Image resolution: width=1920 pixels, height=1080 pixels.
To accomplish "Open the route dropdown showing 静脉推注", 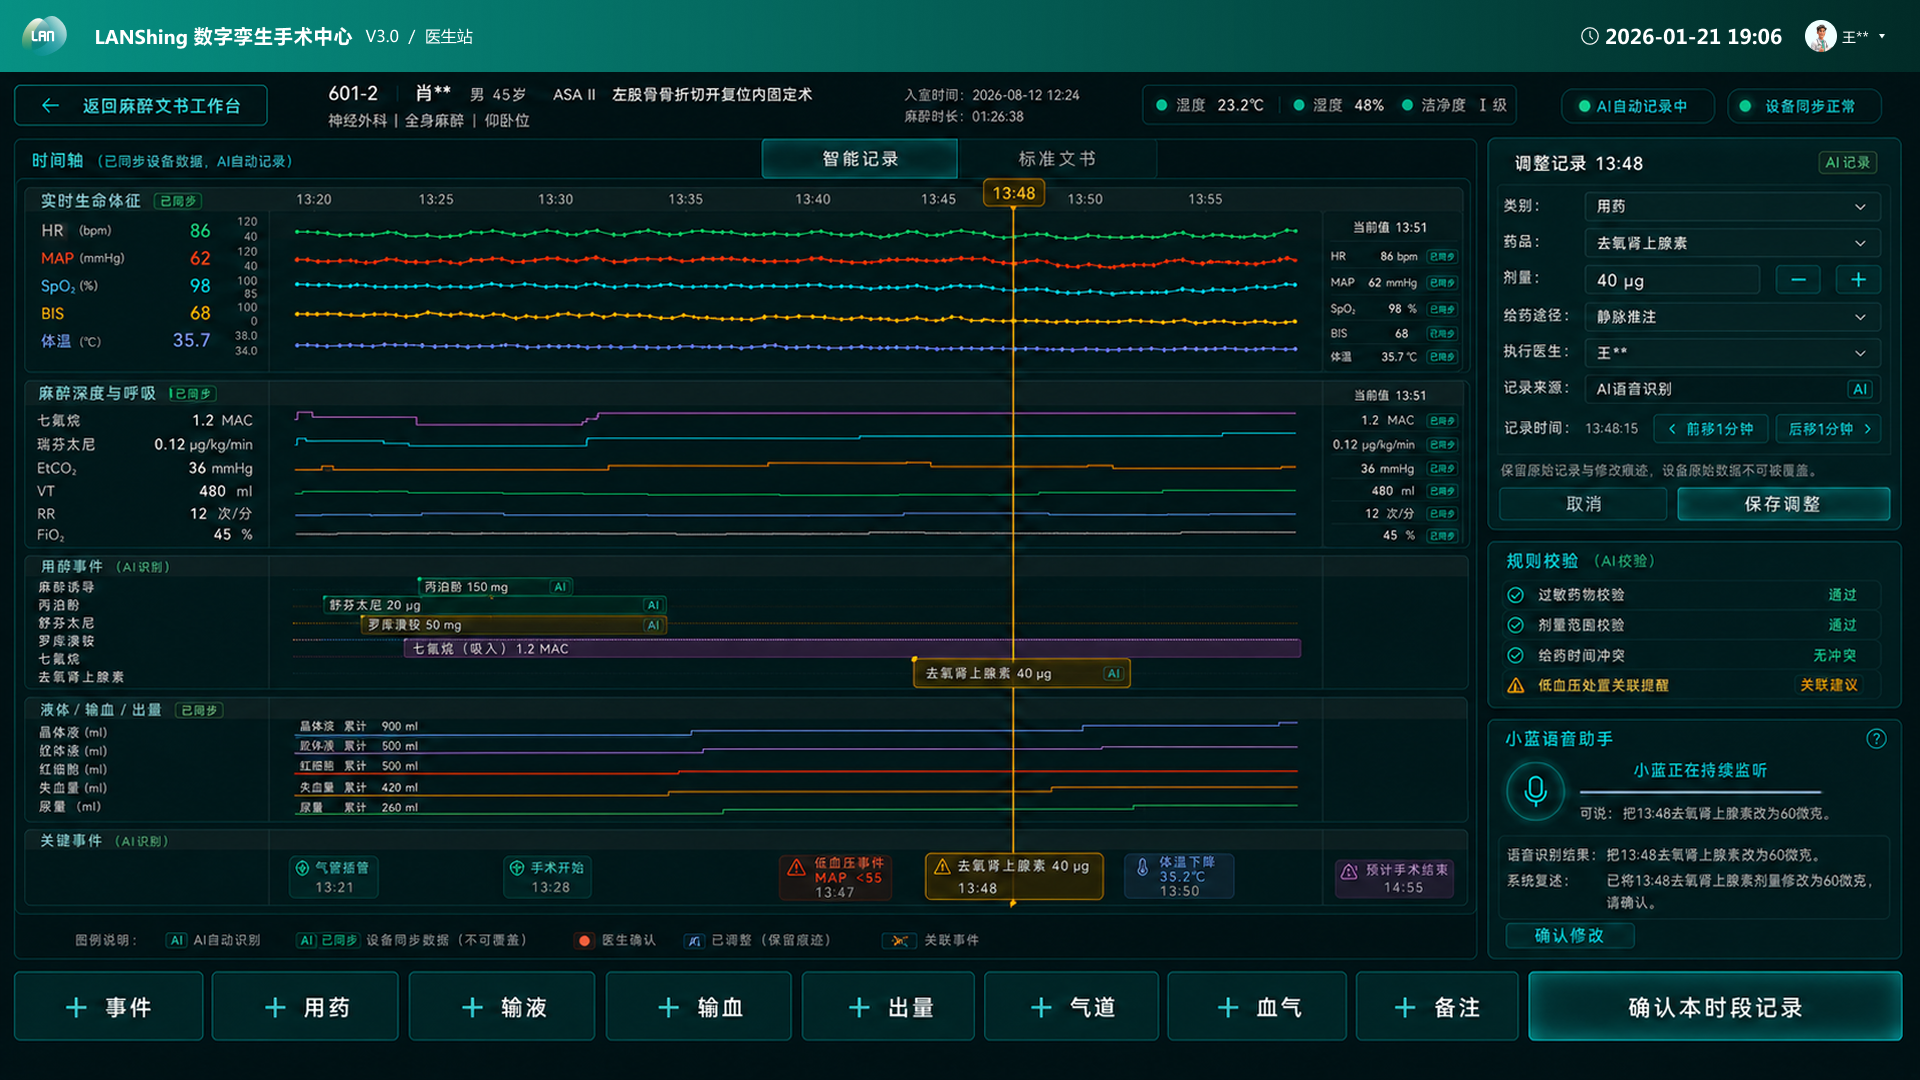I will click(x=1732, y=317).
